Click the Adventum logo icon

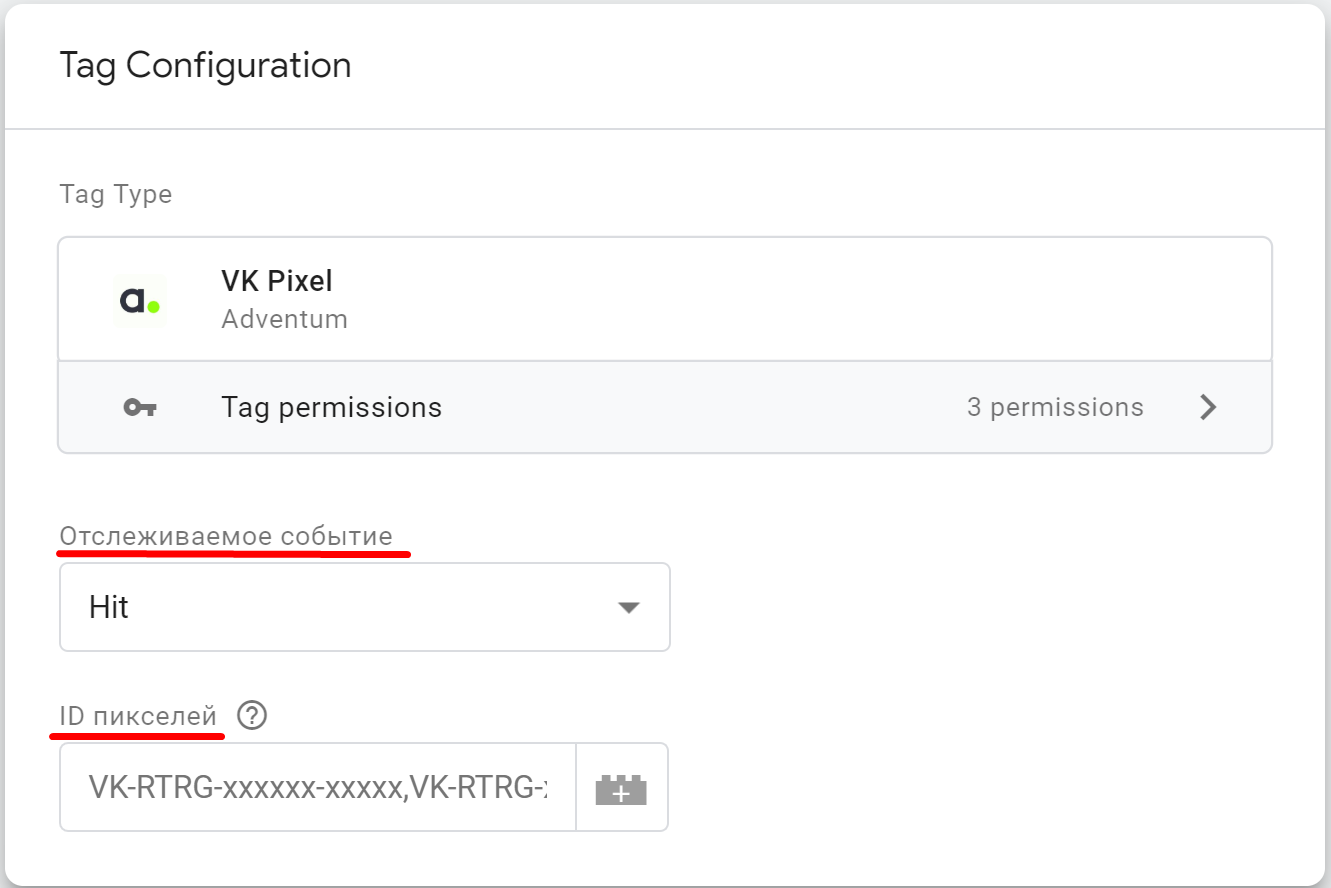[139, 300]
